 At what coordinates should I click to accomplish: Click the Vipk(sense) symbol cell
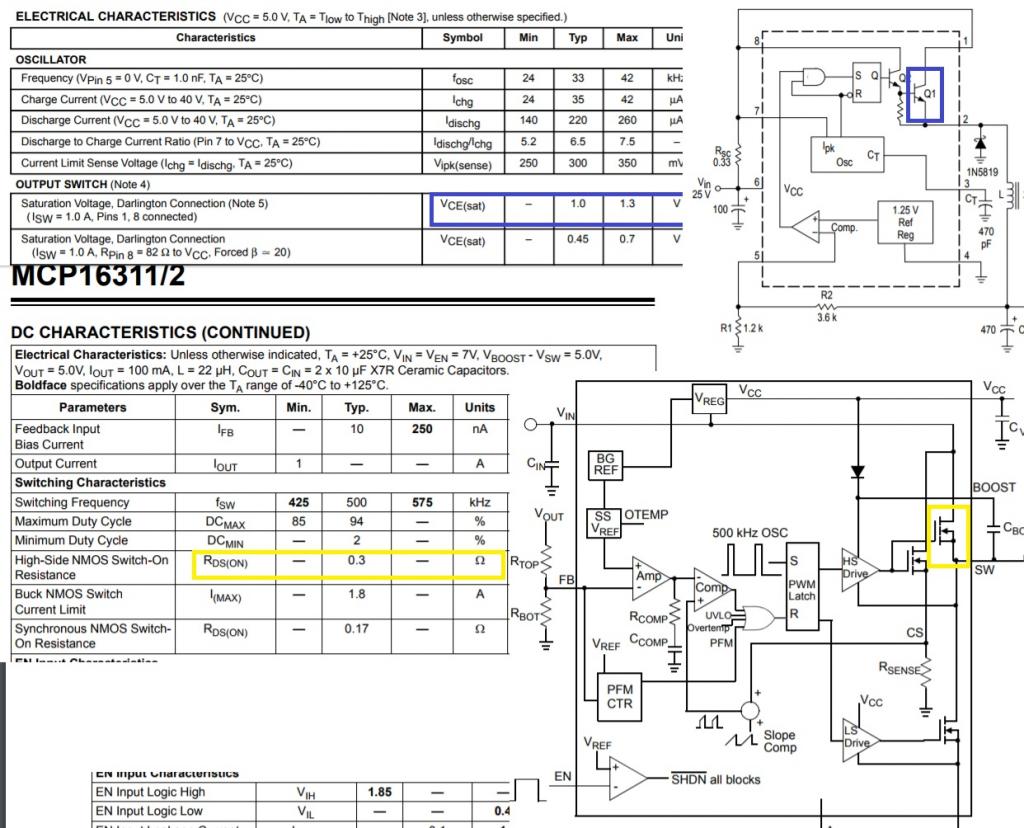(x=462, y=165)
